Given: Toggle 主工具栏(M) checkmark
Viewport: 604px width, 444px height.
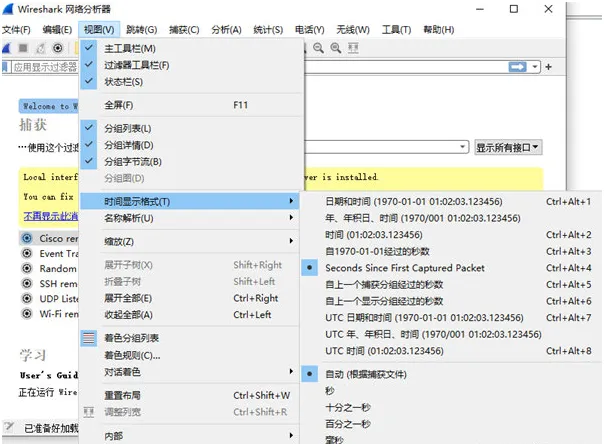Looking at the screenshot, I should click(89, 48).
